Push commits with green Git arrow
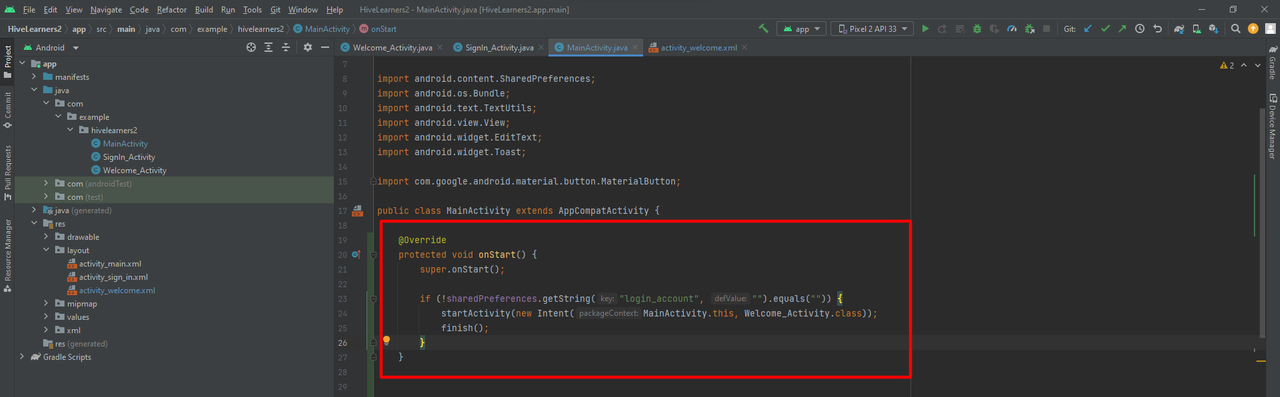 click(x=1122, y=29)
